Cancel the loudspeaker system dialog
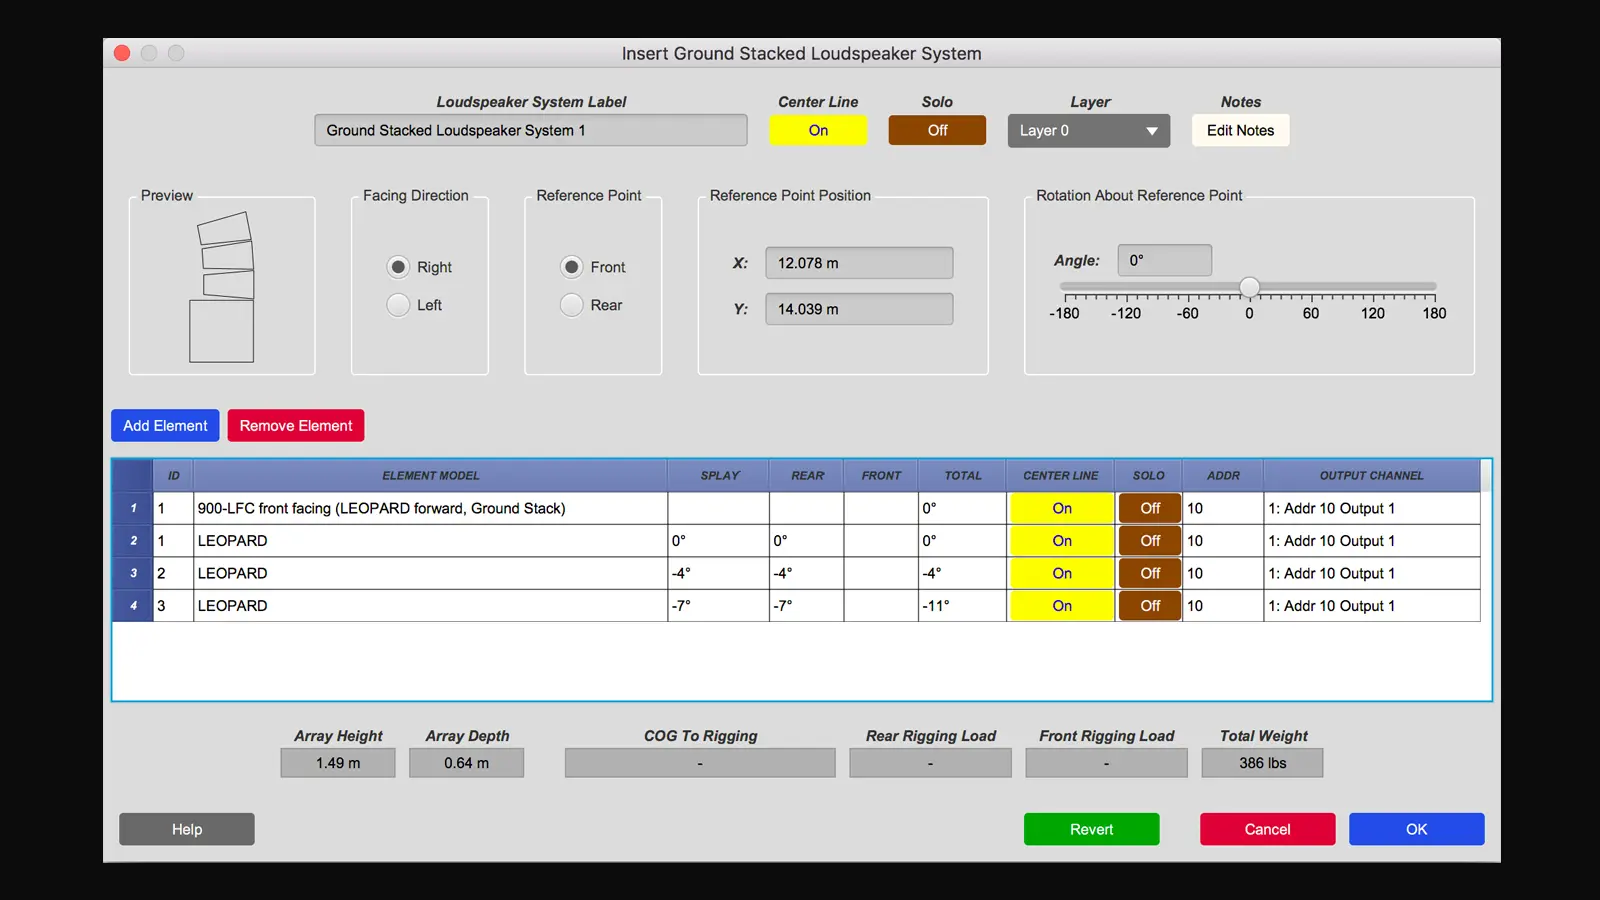The height and width of the screenshot is (900, 1600). pos(1267,829)
